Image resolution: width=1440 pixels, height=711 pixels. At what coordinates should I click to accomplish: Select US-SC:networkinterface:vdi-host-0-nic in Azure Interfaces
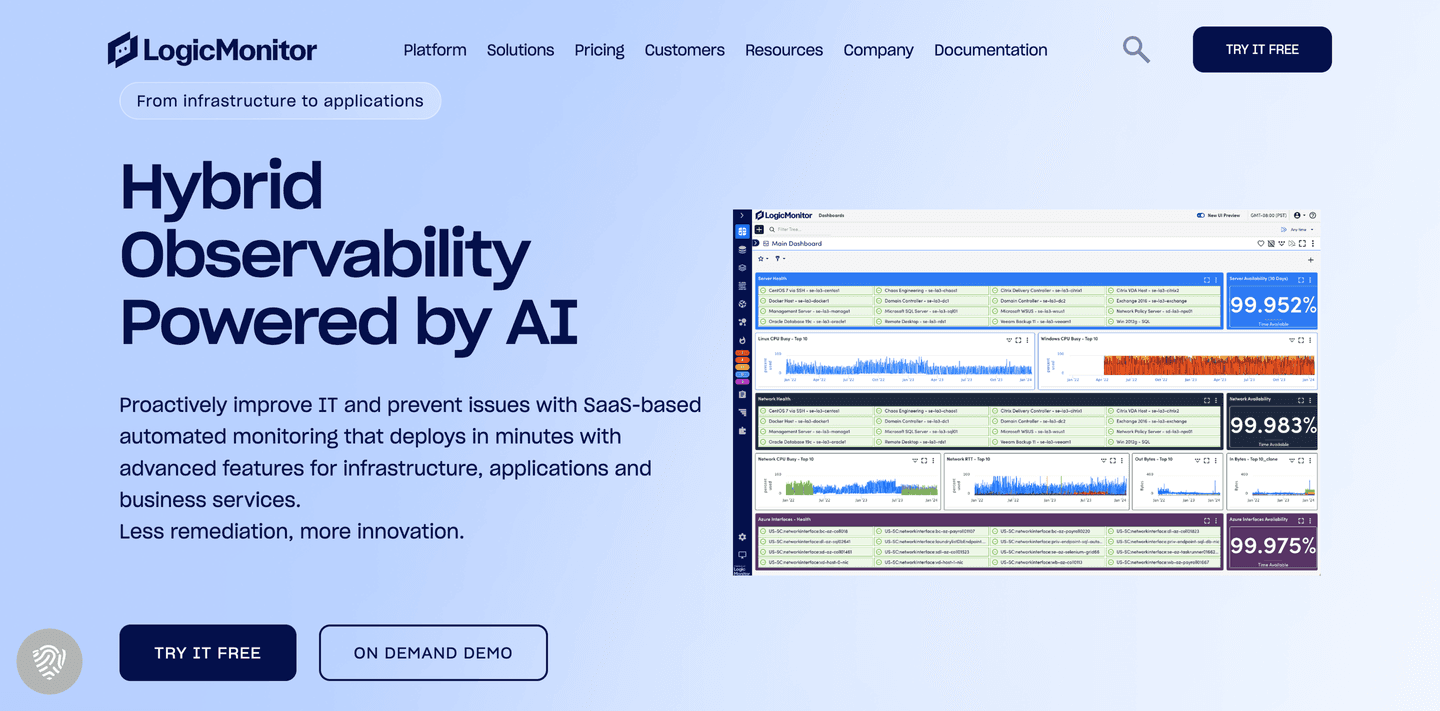[815, 562]
